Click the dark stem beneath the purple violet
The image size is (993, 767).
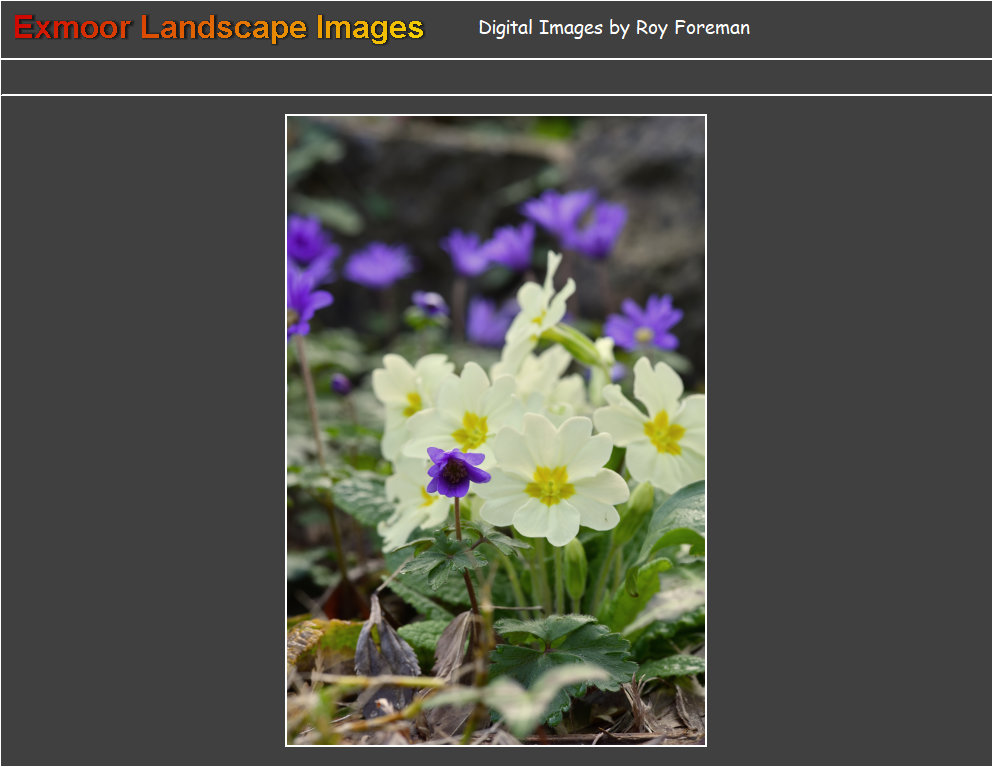pos(465,560)
